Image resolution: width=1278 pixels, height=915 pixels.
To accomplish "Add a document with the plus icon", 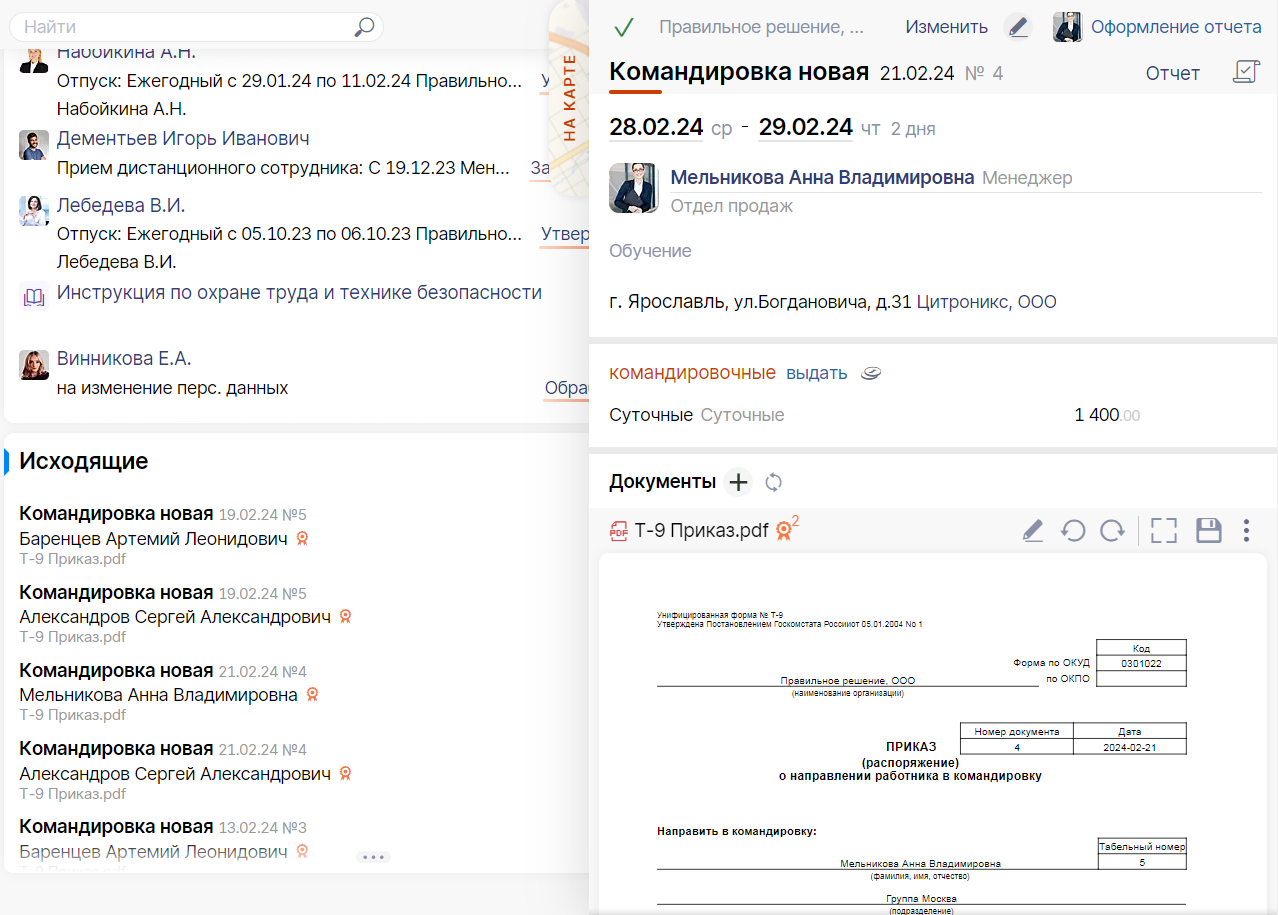I will [738, 482].
